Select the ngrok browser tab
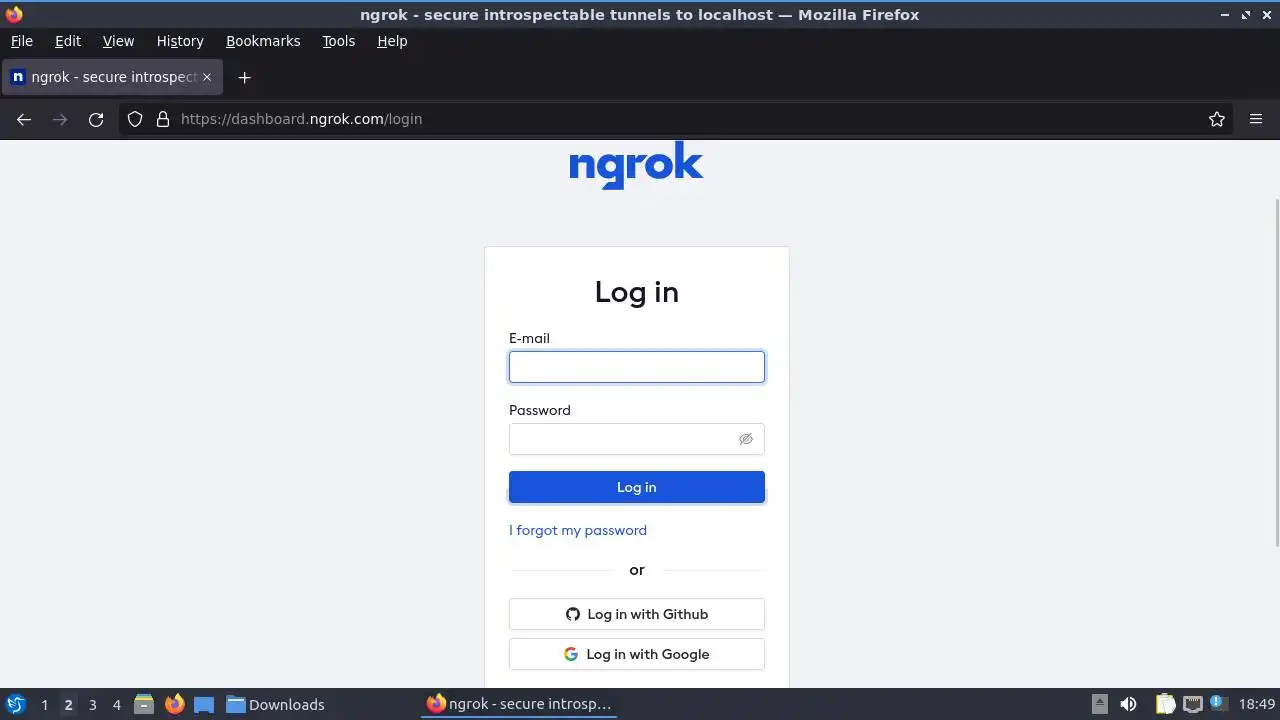 tap(111, 77)
